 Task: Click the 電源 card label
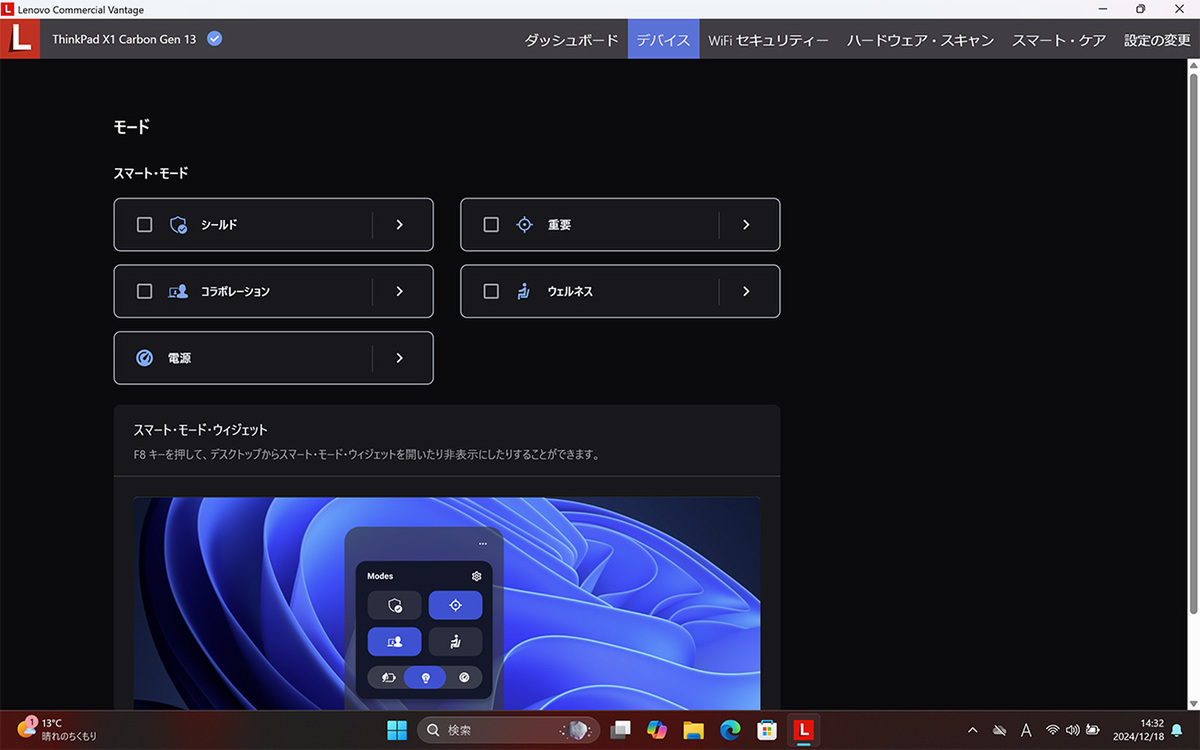179,358
